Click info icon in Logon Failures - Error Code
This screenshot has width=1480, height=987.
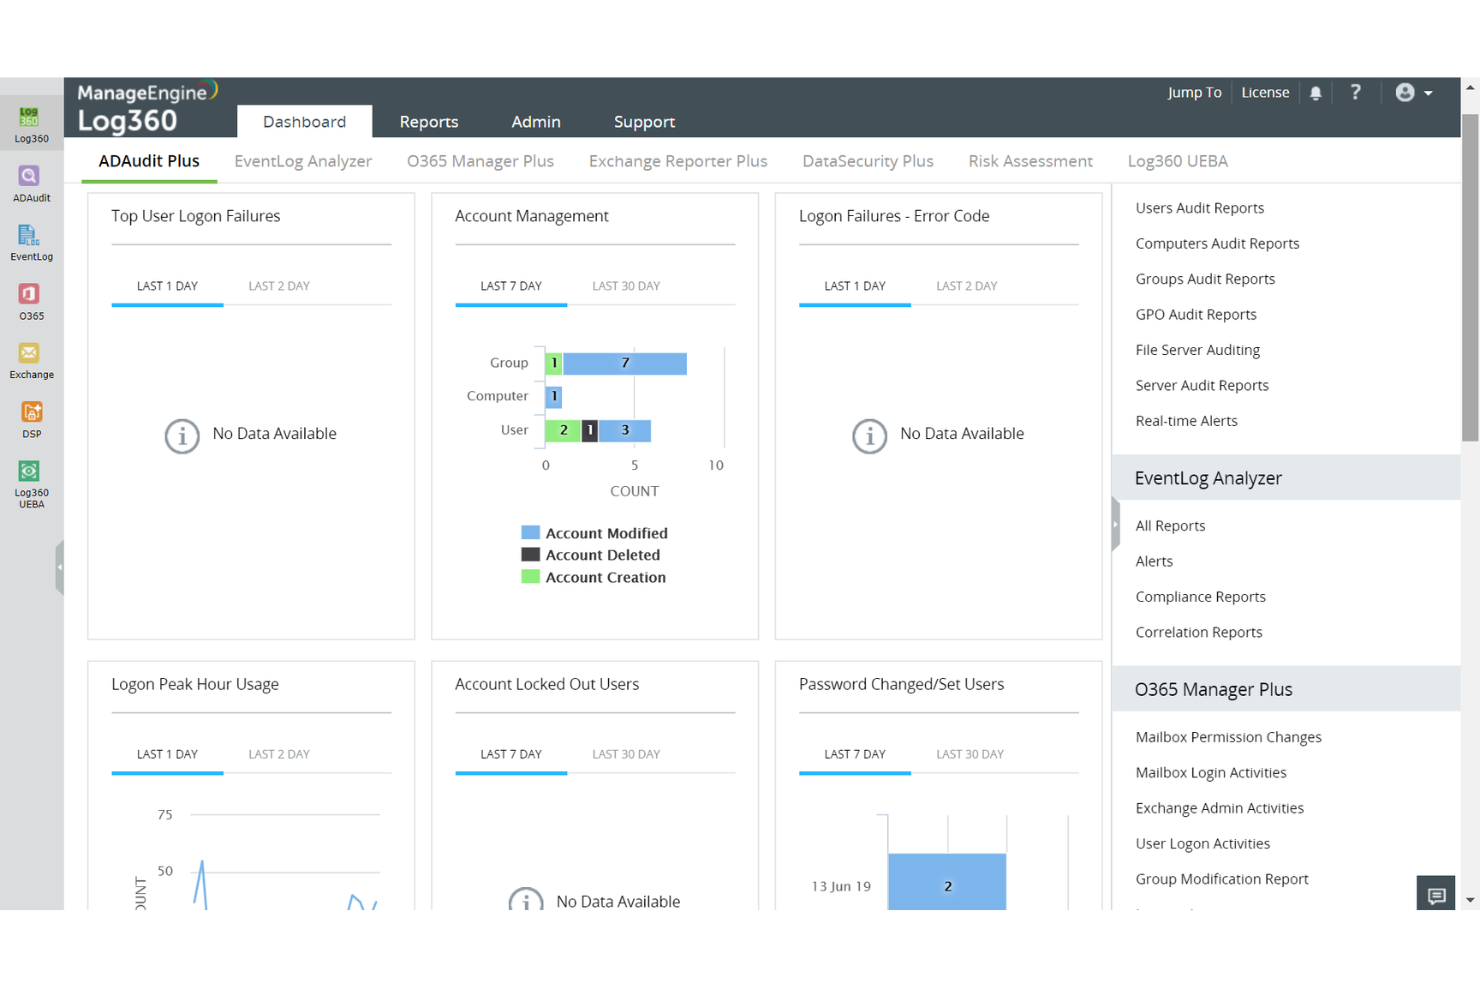[870, 436]
